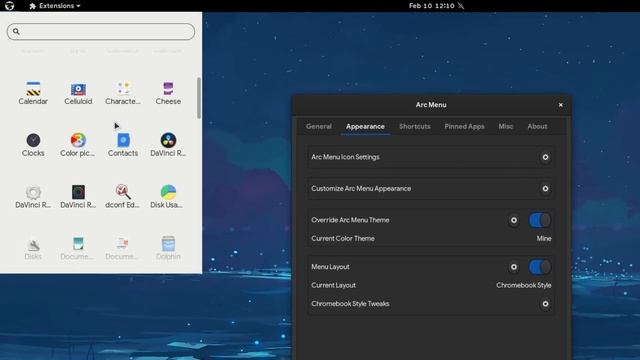The height and width of the screenshot is (360, 640).
Task: Toggle the Menu Layout switch
Action: click(540, 267)
